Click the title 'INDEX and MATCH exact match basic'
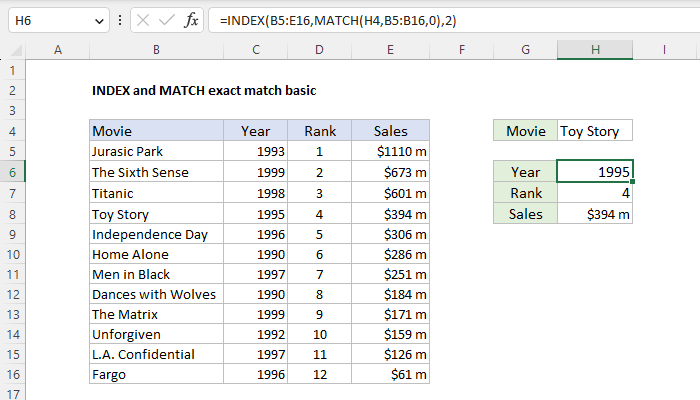 tap(204, 91)
